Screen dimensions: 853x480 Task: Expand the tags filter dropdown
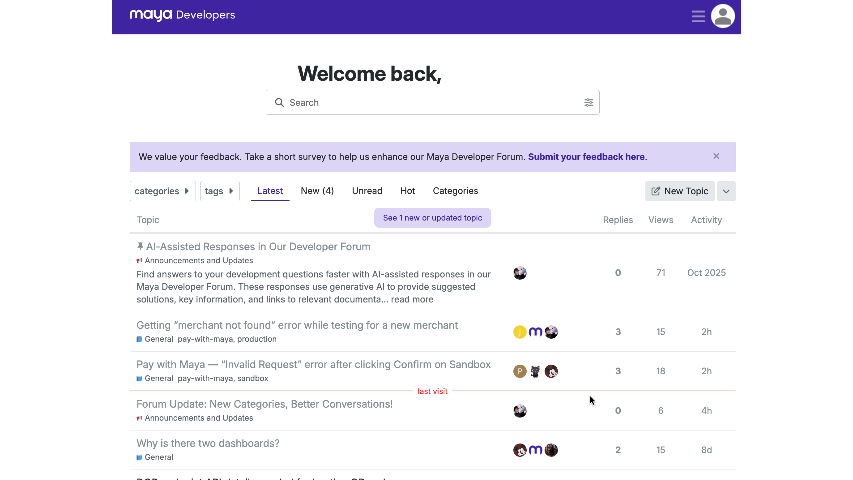(x=219, y=191)
